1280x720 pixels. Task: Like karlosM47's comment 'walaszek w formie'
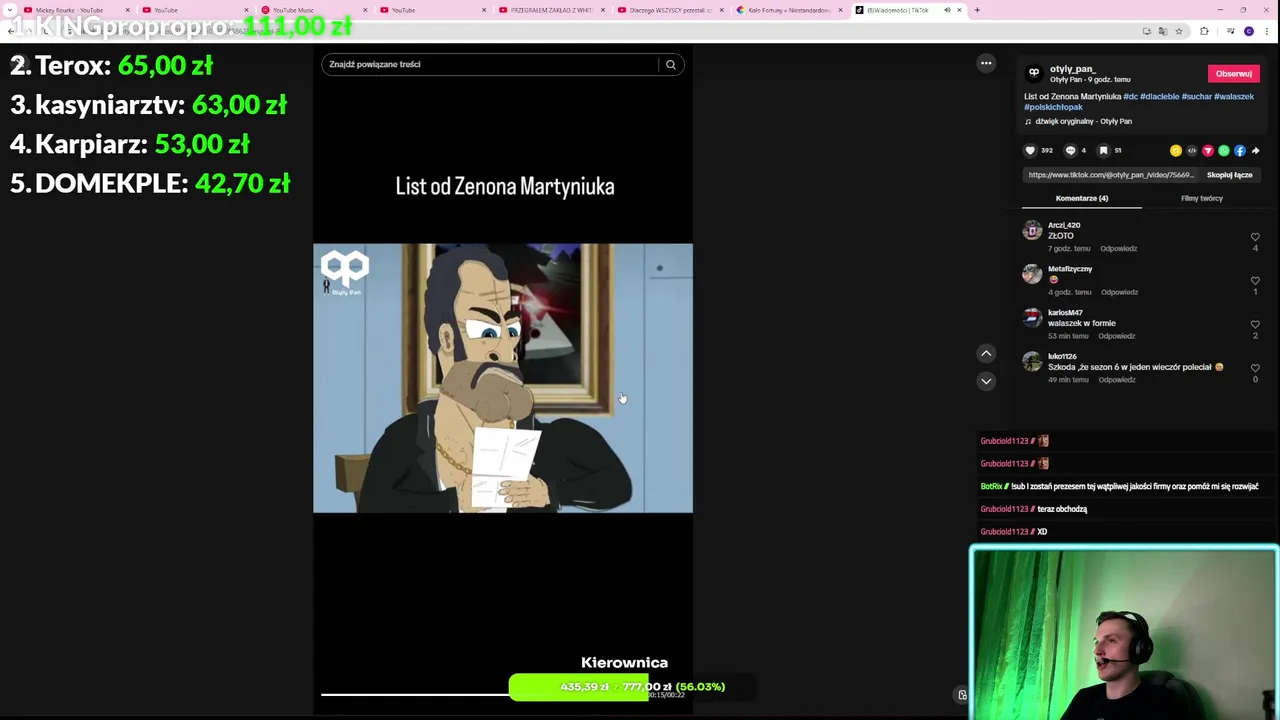1255,324
